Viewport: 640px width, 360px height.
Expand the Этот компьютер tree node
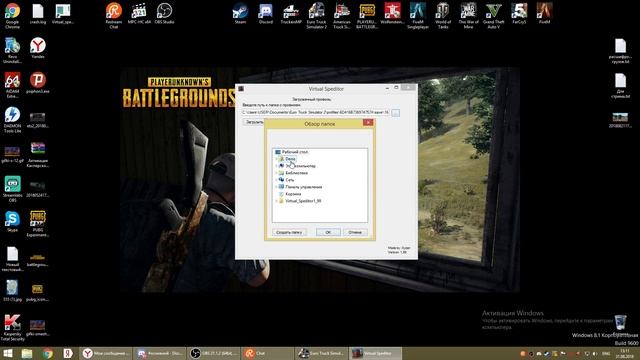pyautogui.click(x=276, y=166)
